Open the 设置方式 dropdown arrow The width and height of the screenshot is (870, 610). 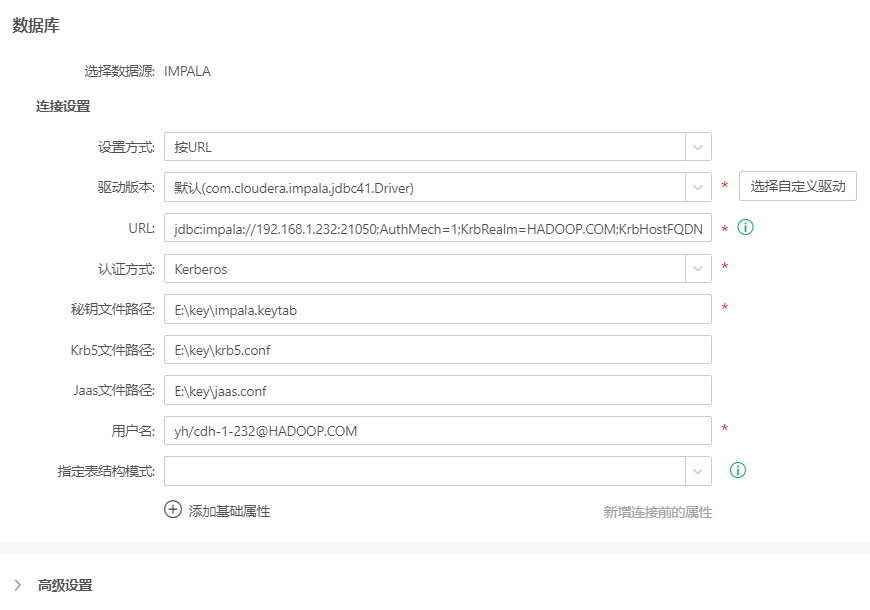(698, 147)
